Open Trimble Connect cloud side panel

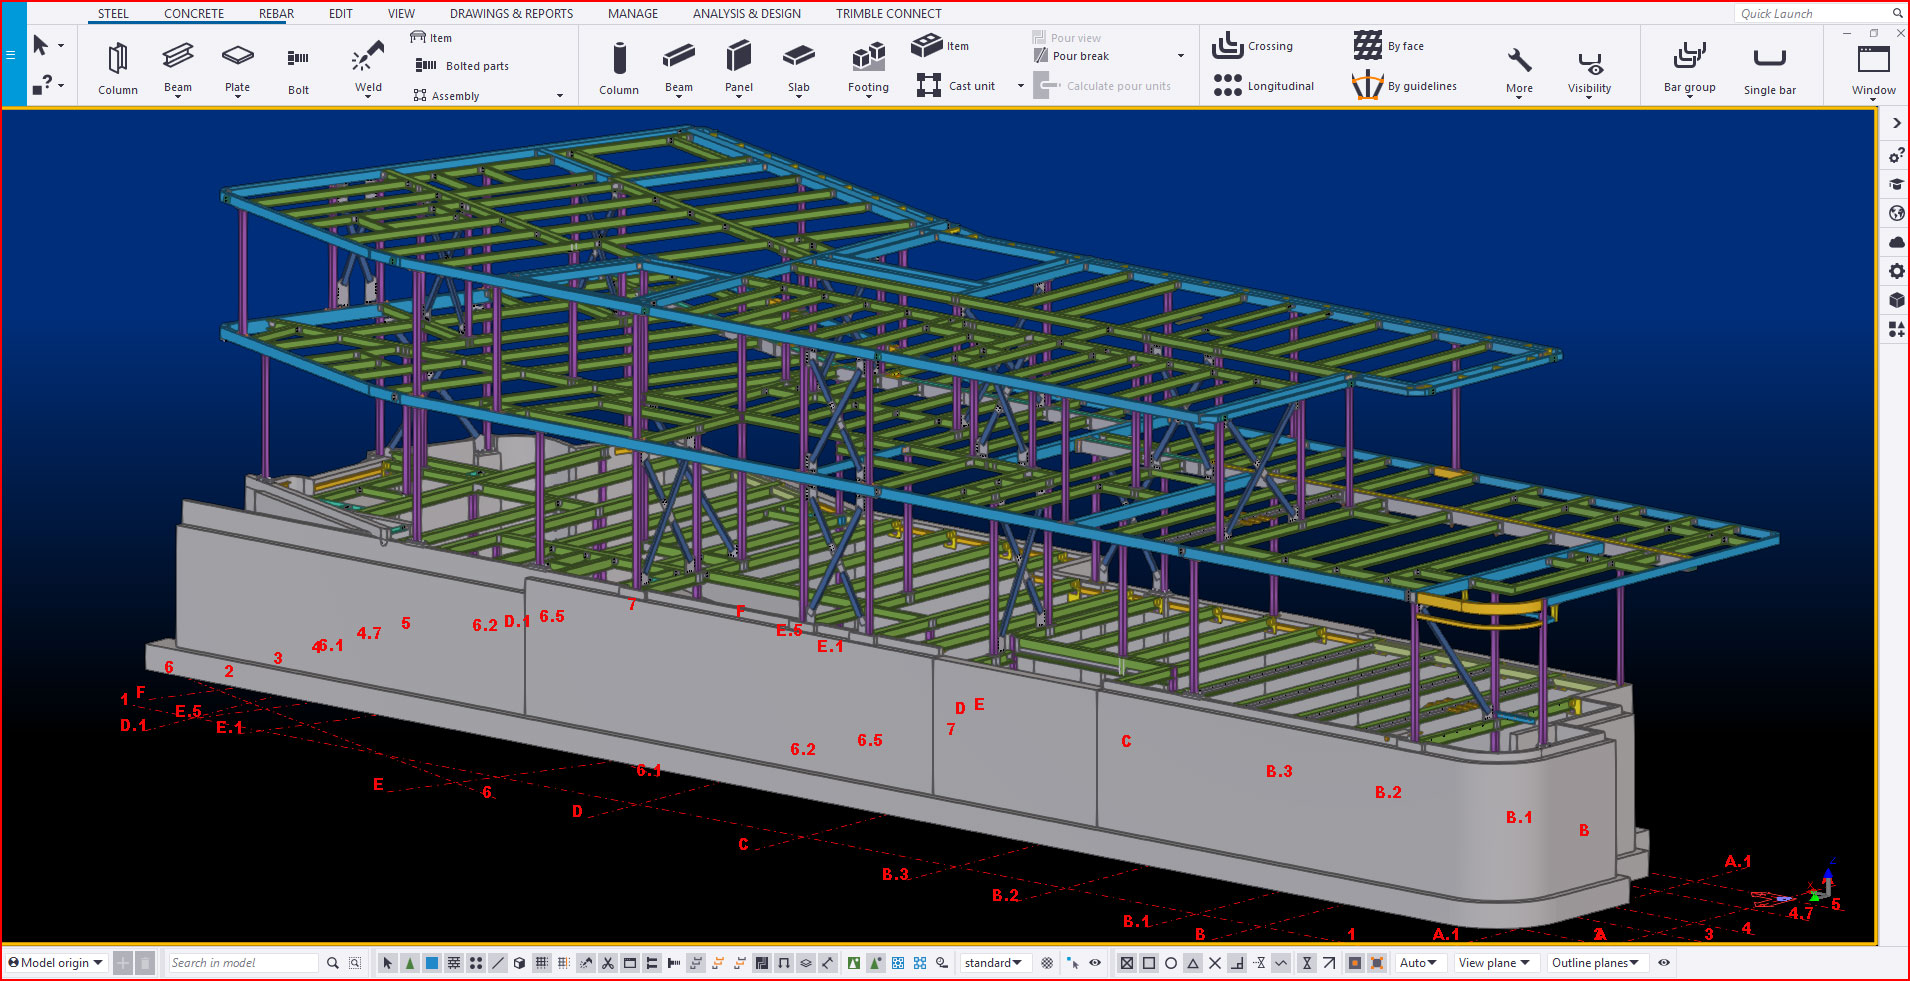click(1896, 242)
